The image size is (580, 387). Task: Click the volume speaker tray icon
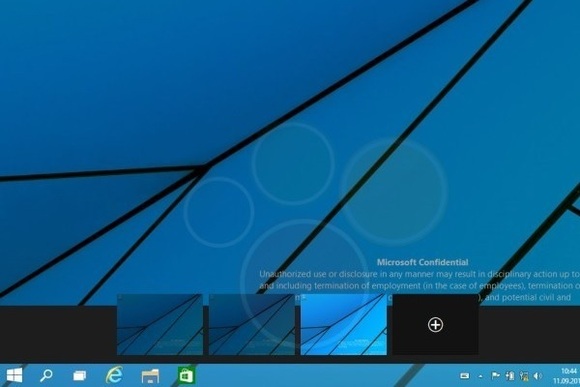pyautogui.click(x=537, y=376)
